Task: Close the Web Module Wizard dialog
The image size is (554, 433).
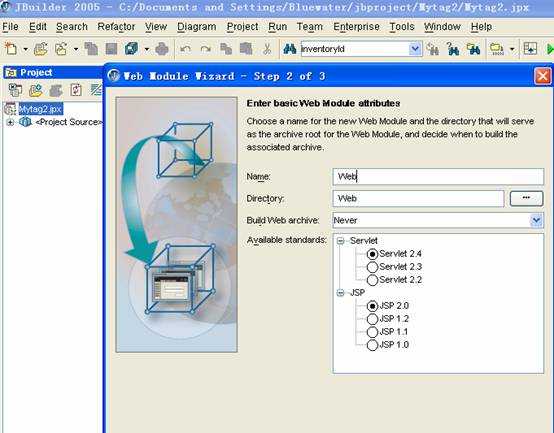Action: pos(543,76)
